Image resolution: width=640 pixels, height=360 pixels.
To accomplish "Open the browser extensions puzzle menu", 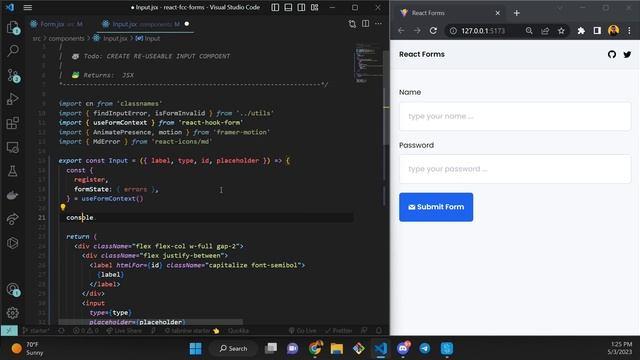I will 581,31.
